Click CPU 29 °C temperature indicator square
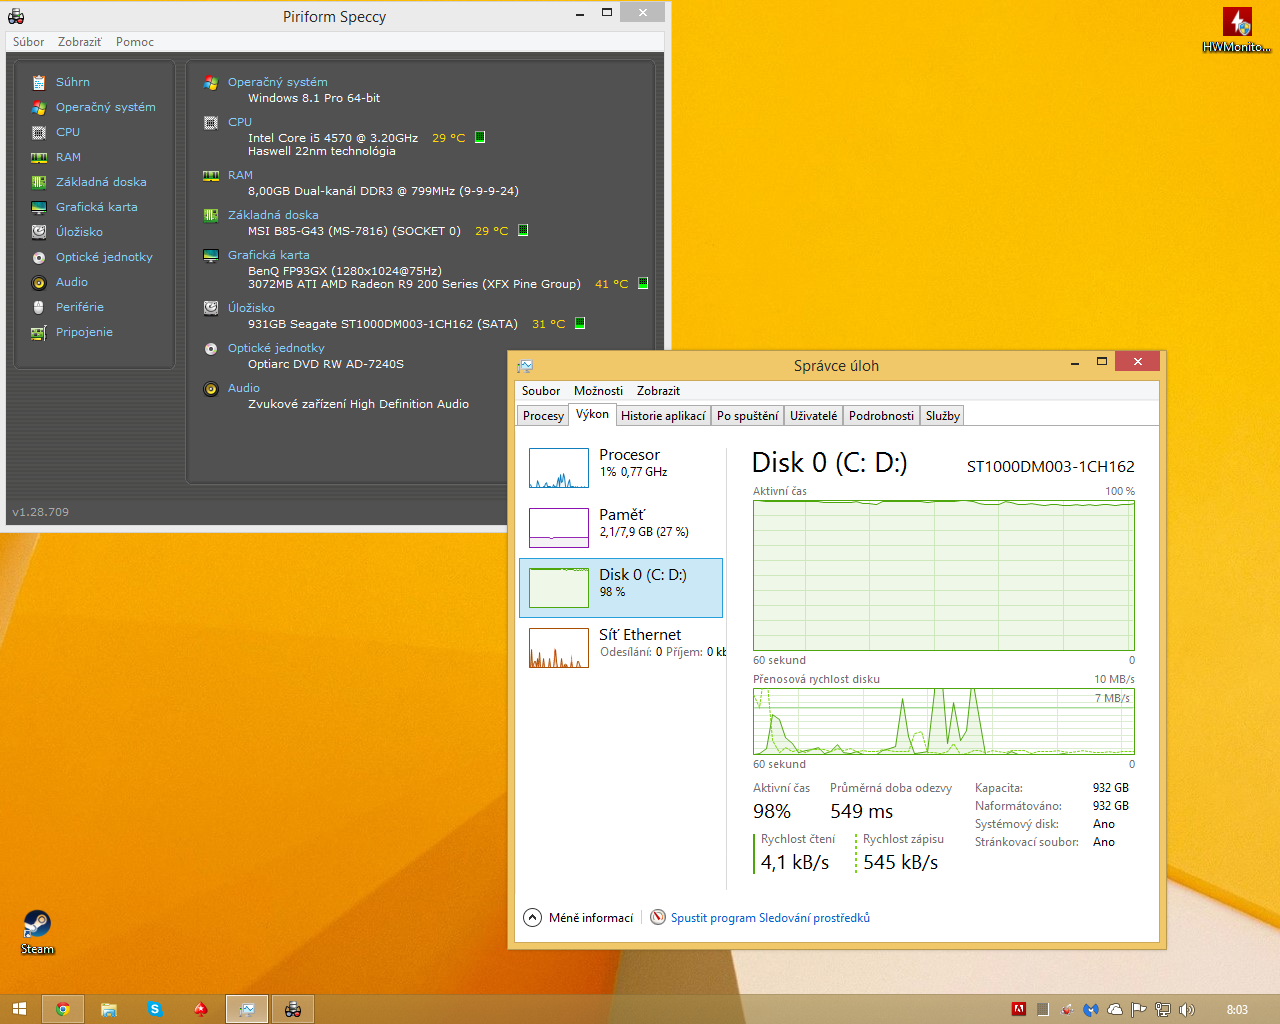1280x1024 pixels. click(480, 137)
